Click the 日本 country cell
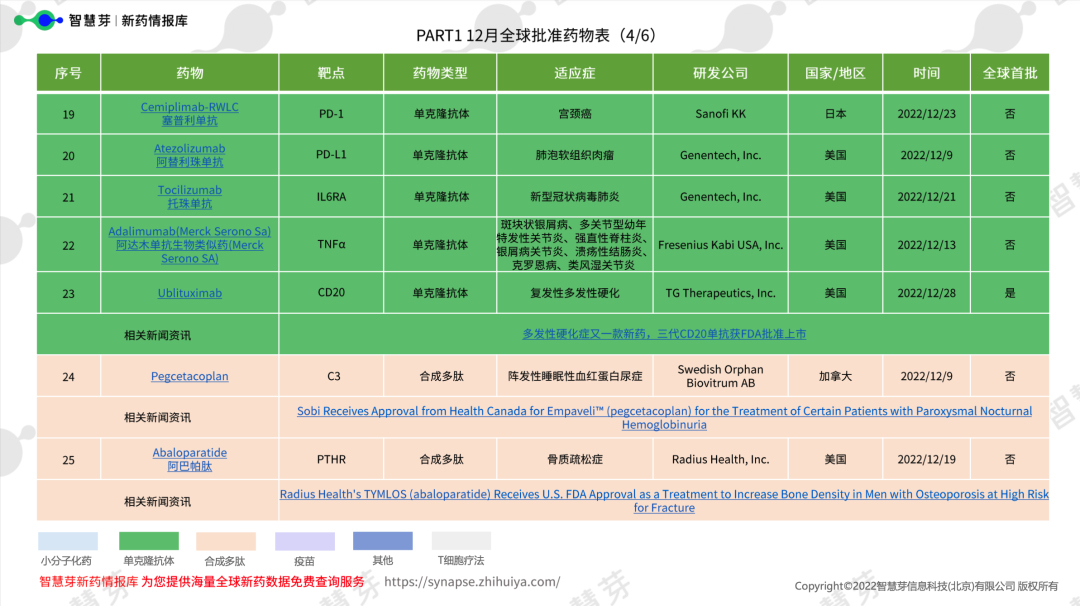The height and width of the screenshot is (606, 1080). [835, 114]
